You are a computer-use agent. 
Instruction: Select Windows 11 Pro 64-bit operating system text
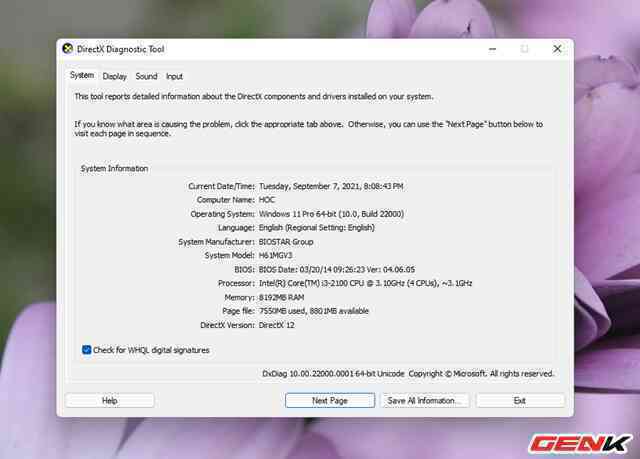331,214
